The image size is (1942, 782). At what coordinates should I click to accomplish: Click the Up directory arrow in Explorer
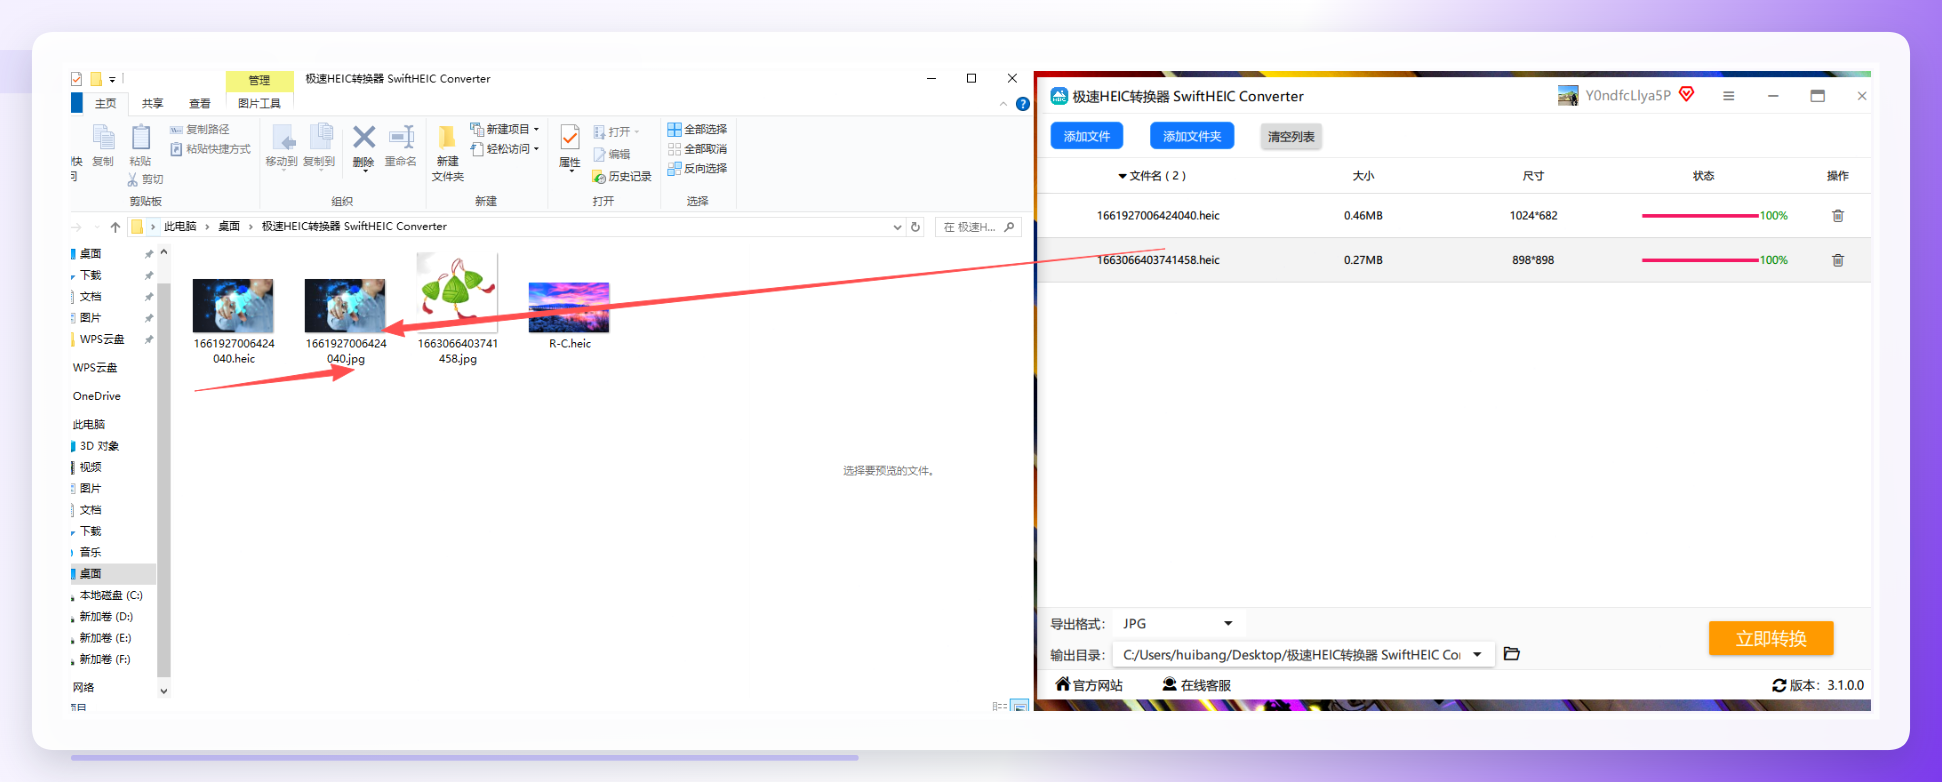click(115, 227)
